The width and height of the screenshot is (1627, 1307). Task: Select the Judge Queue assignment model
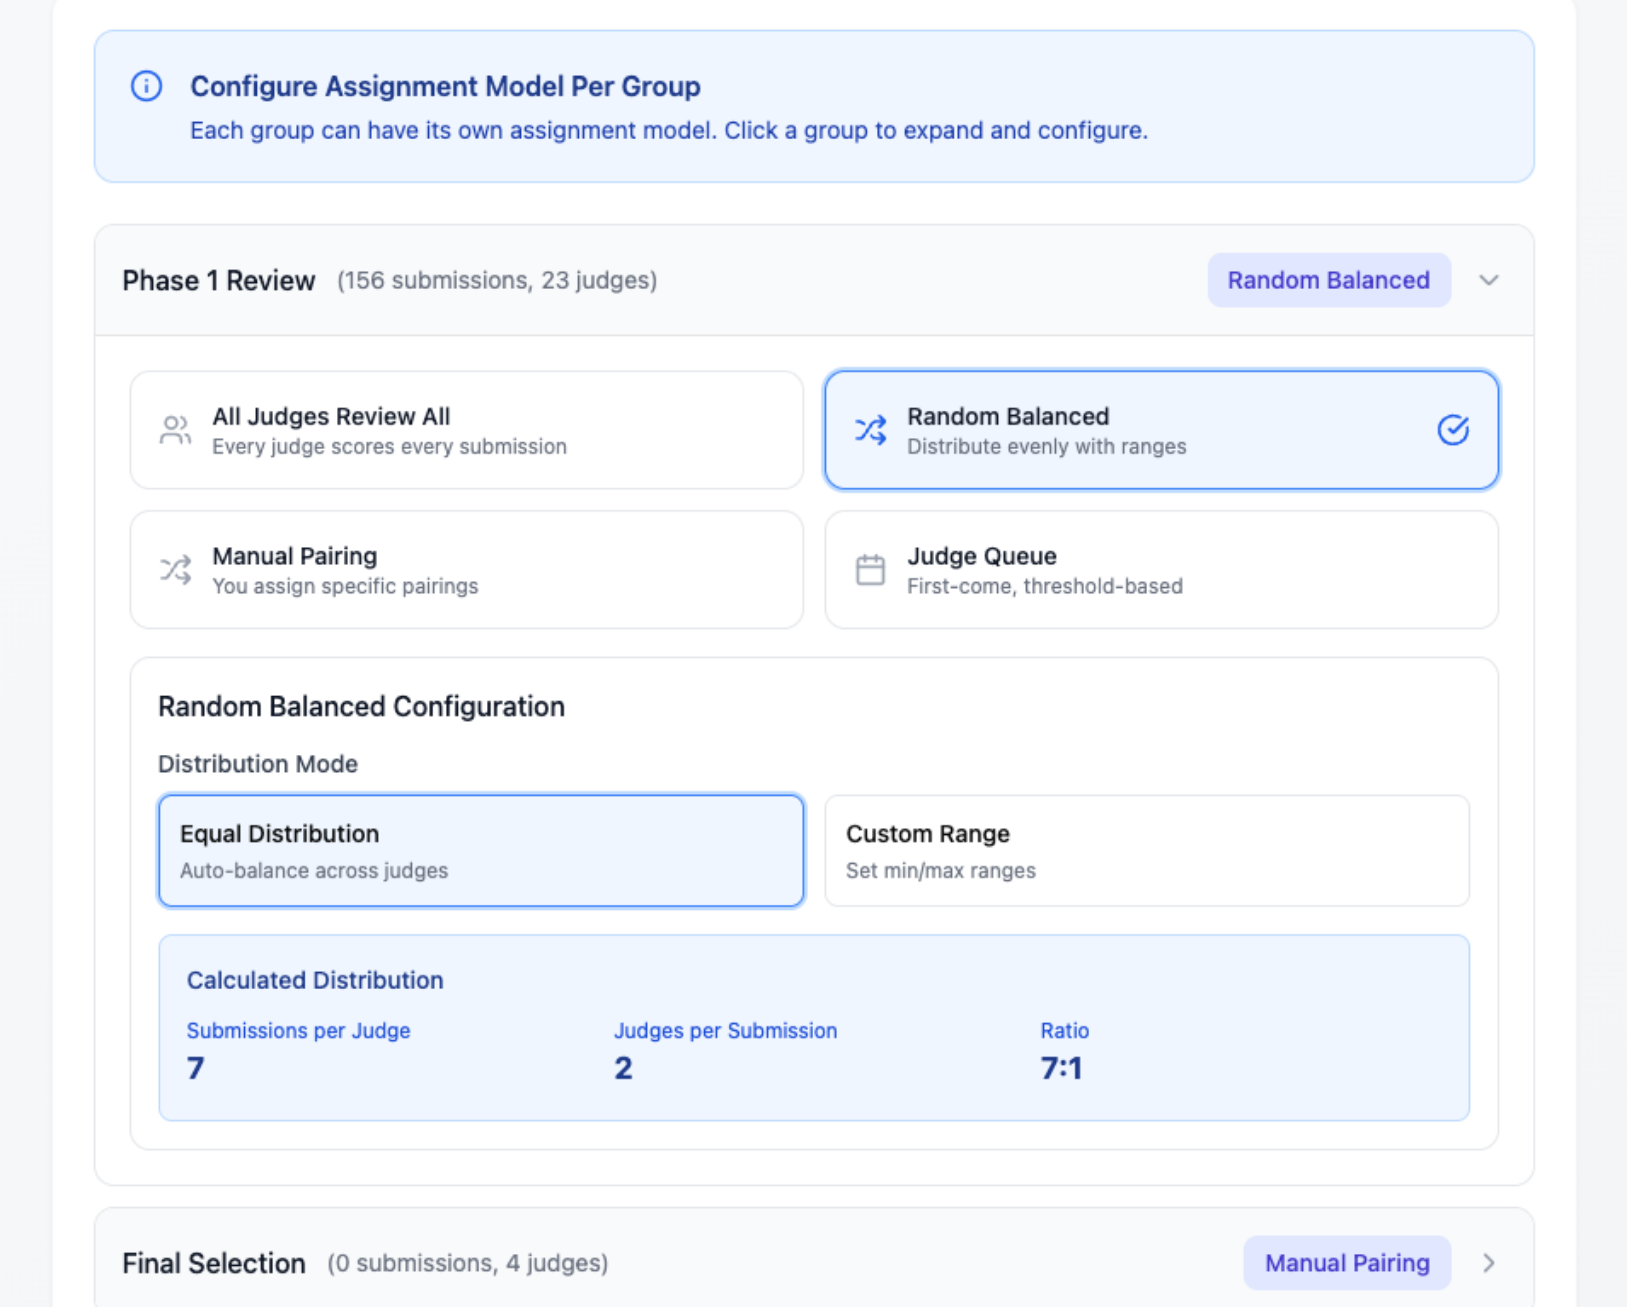[1160, 569]
